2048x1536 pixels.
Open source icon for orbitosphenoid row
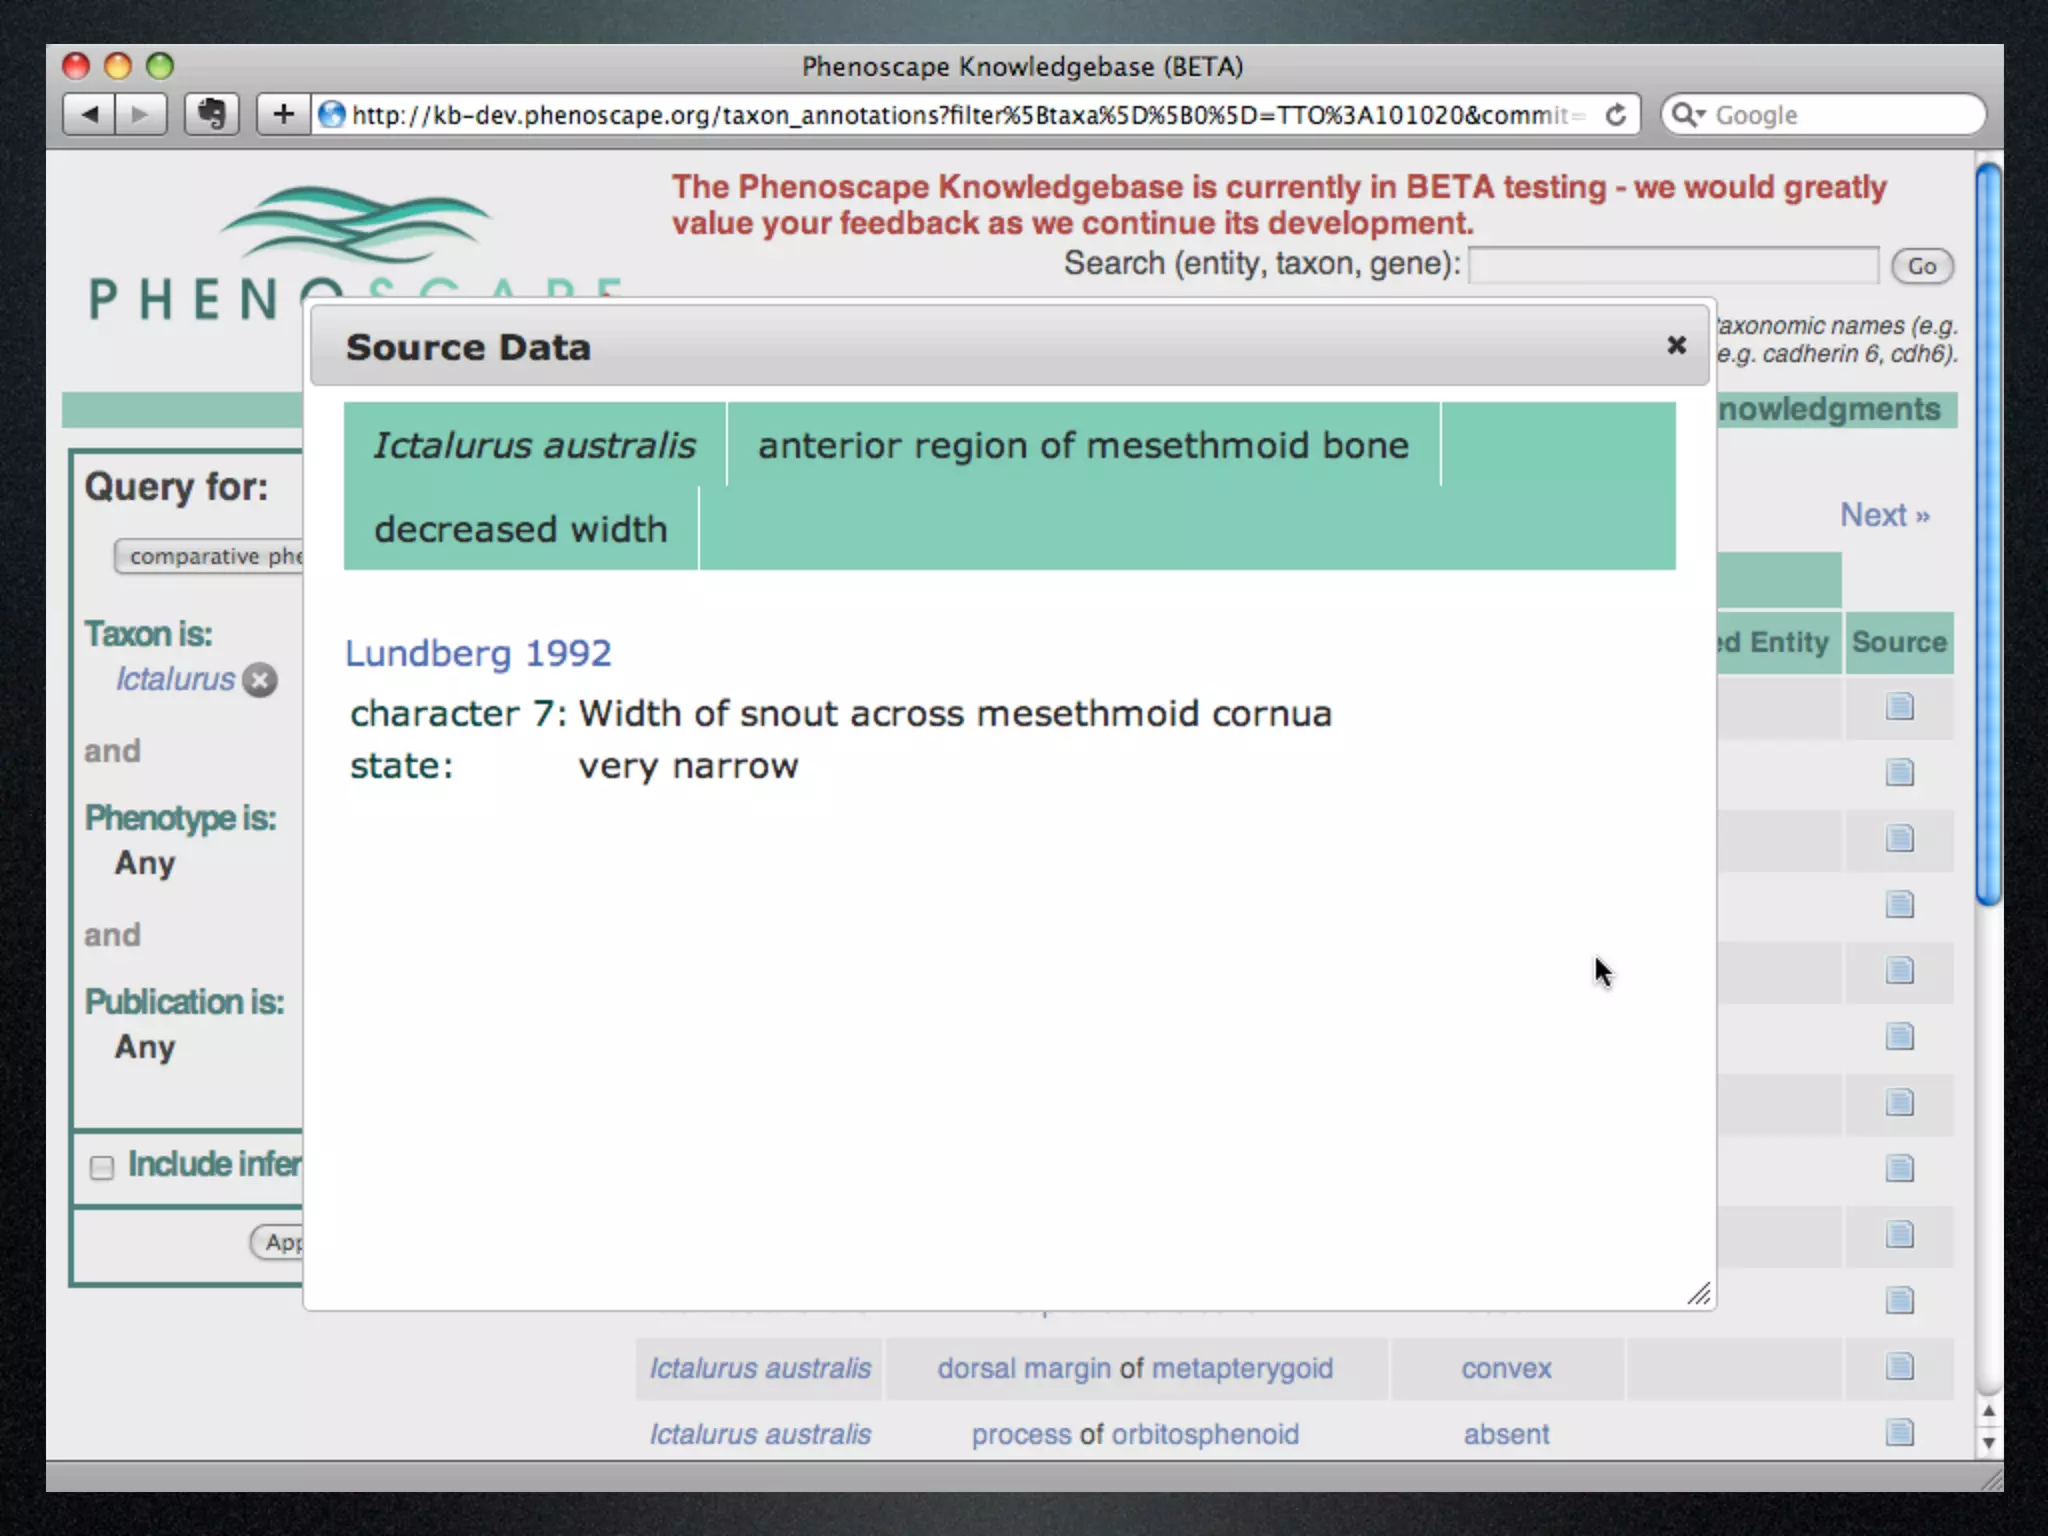click(1899, 1432)
